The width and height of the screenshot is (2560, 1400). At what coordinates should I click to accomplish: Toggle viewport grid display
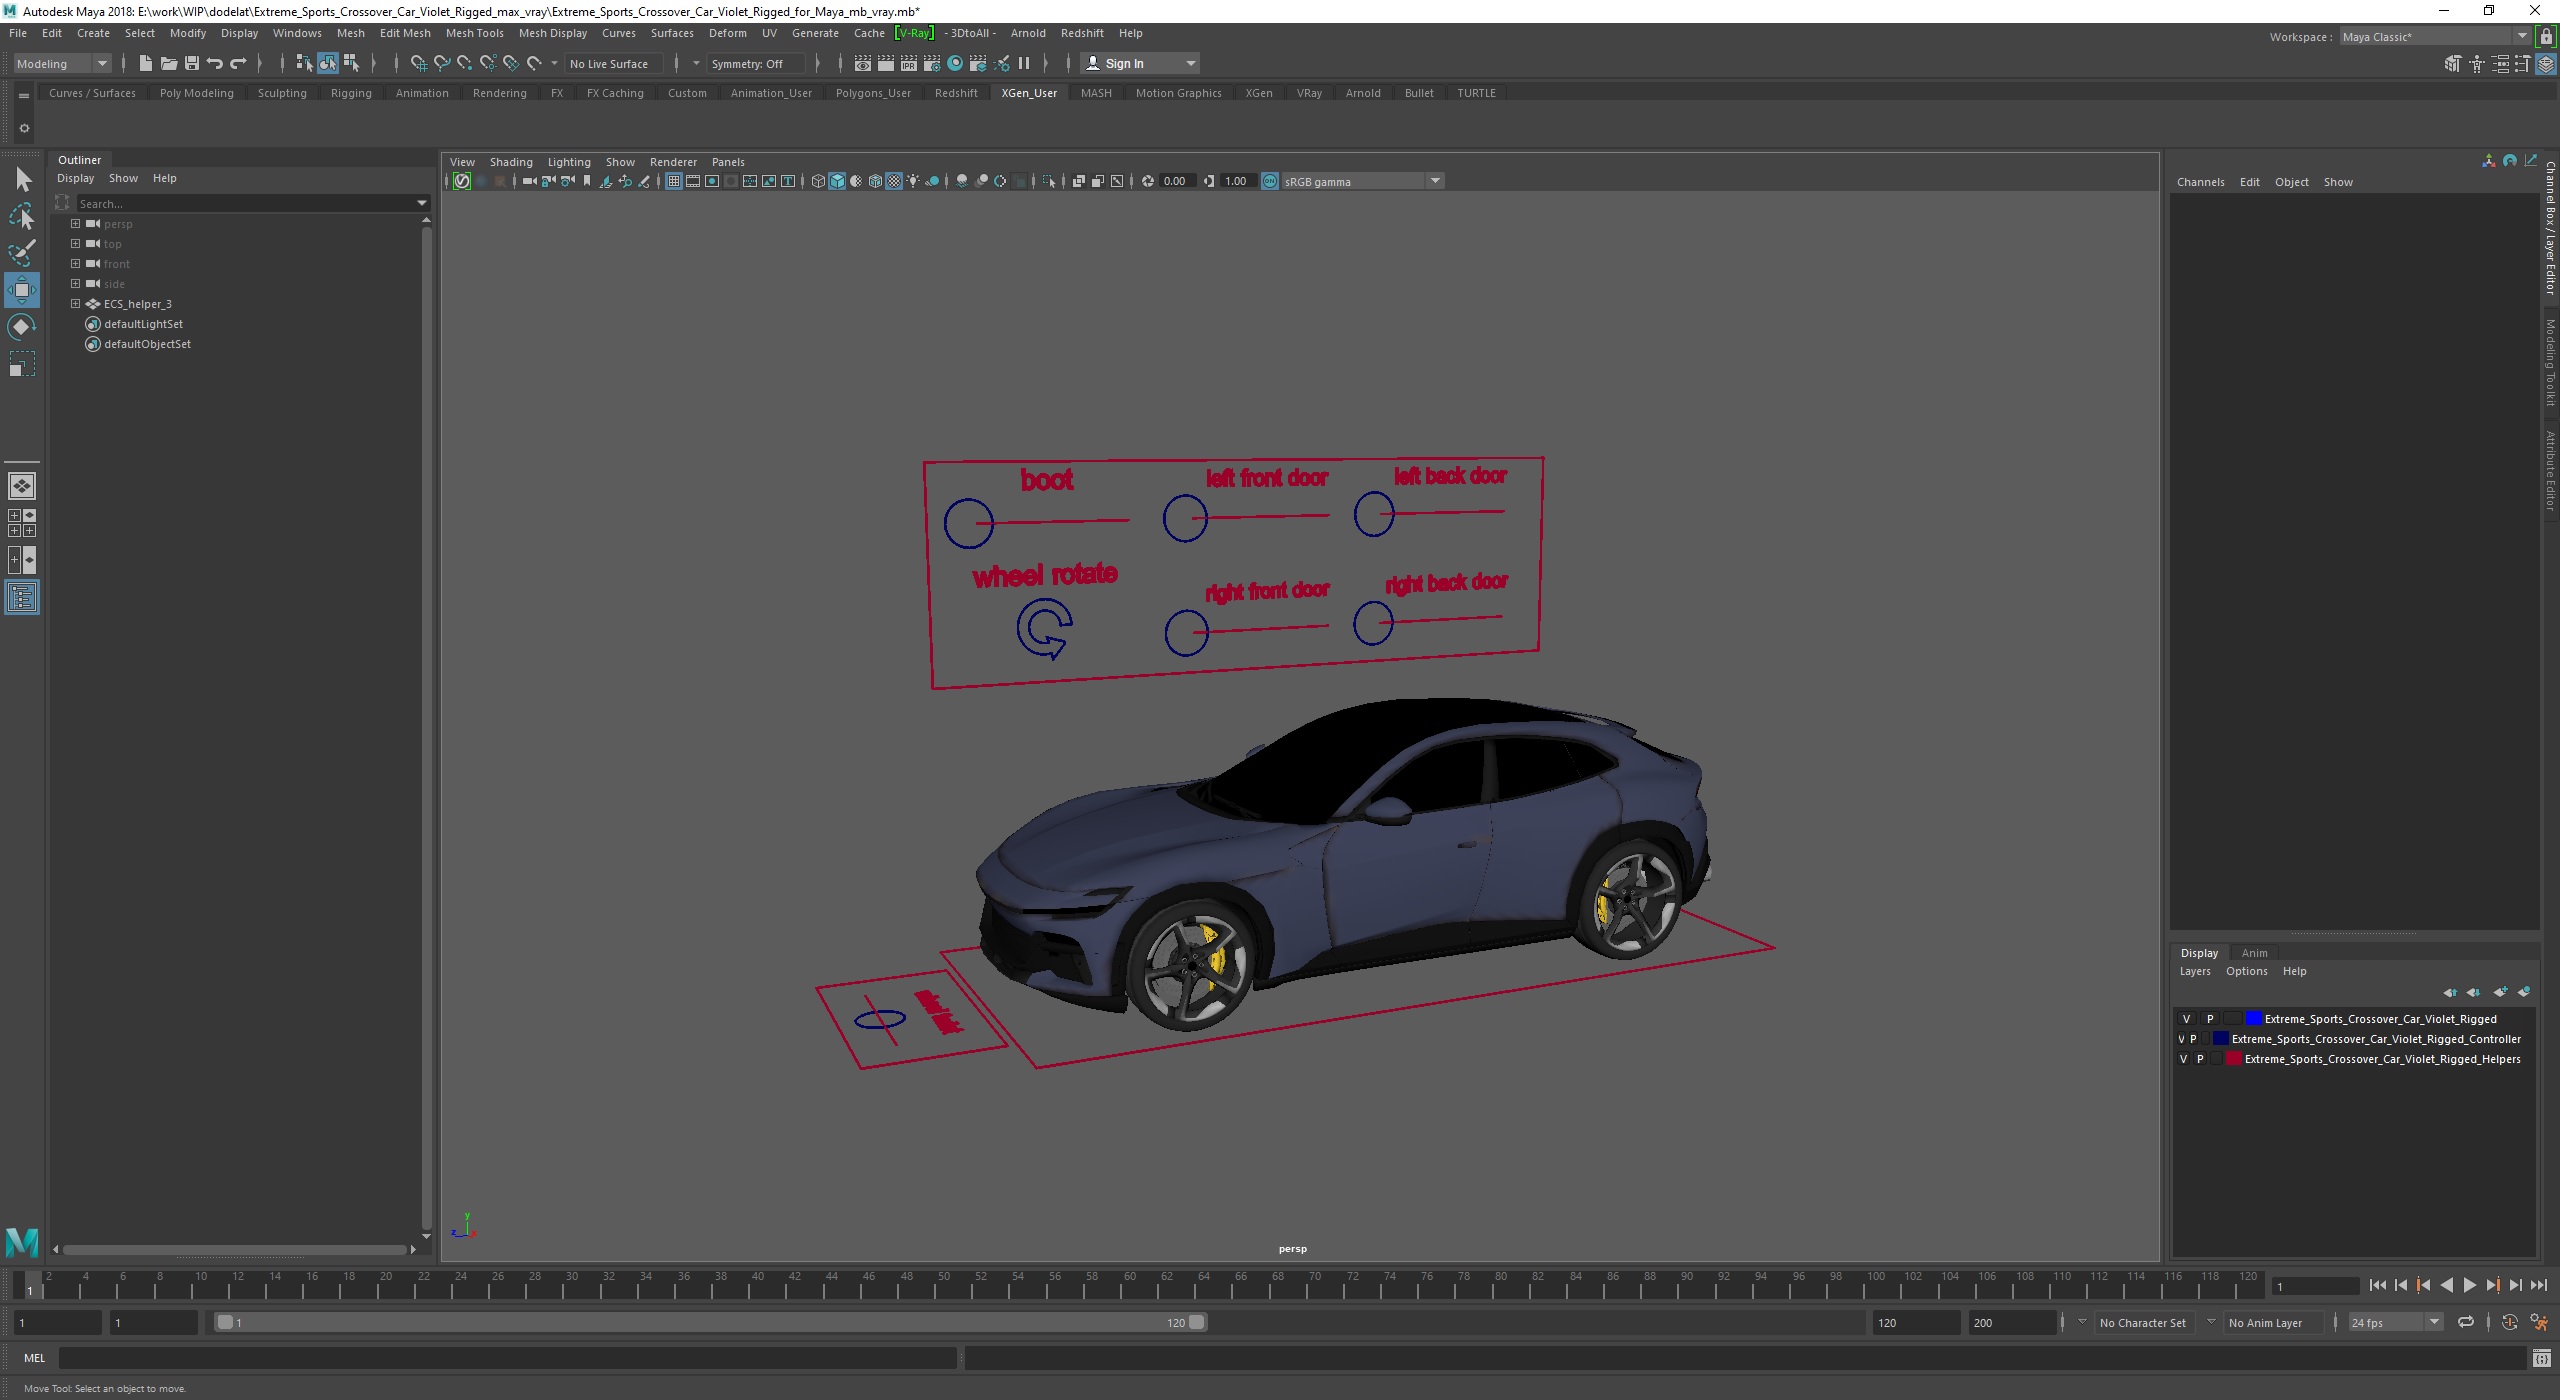[x=673, y=181]
